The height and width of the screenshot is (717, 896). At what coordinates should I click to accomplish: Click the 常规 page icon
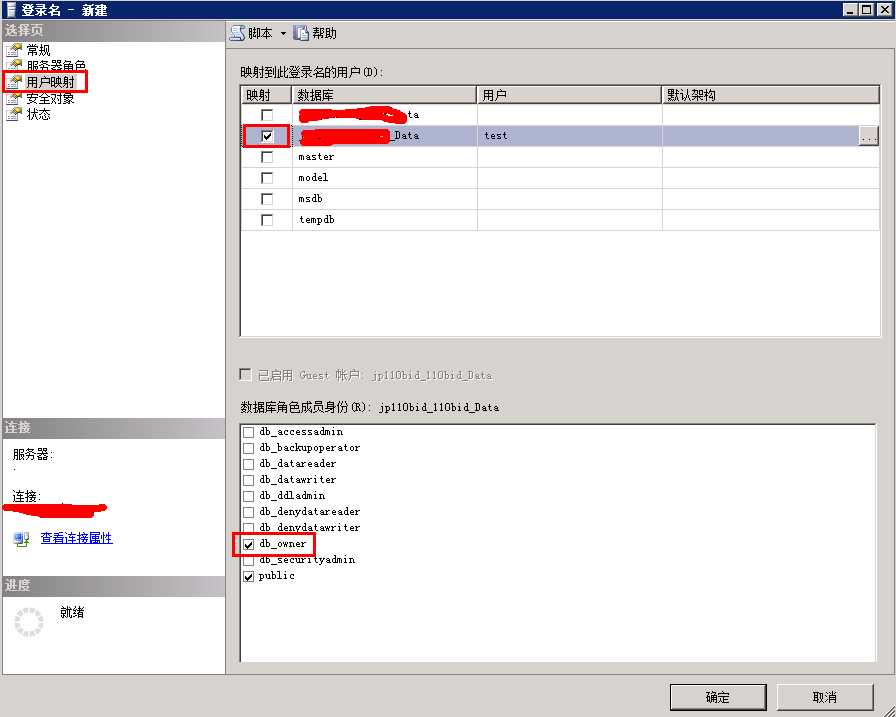(x=14, y=50)
